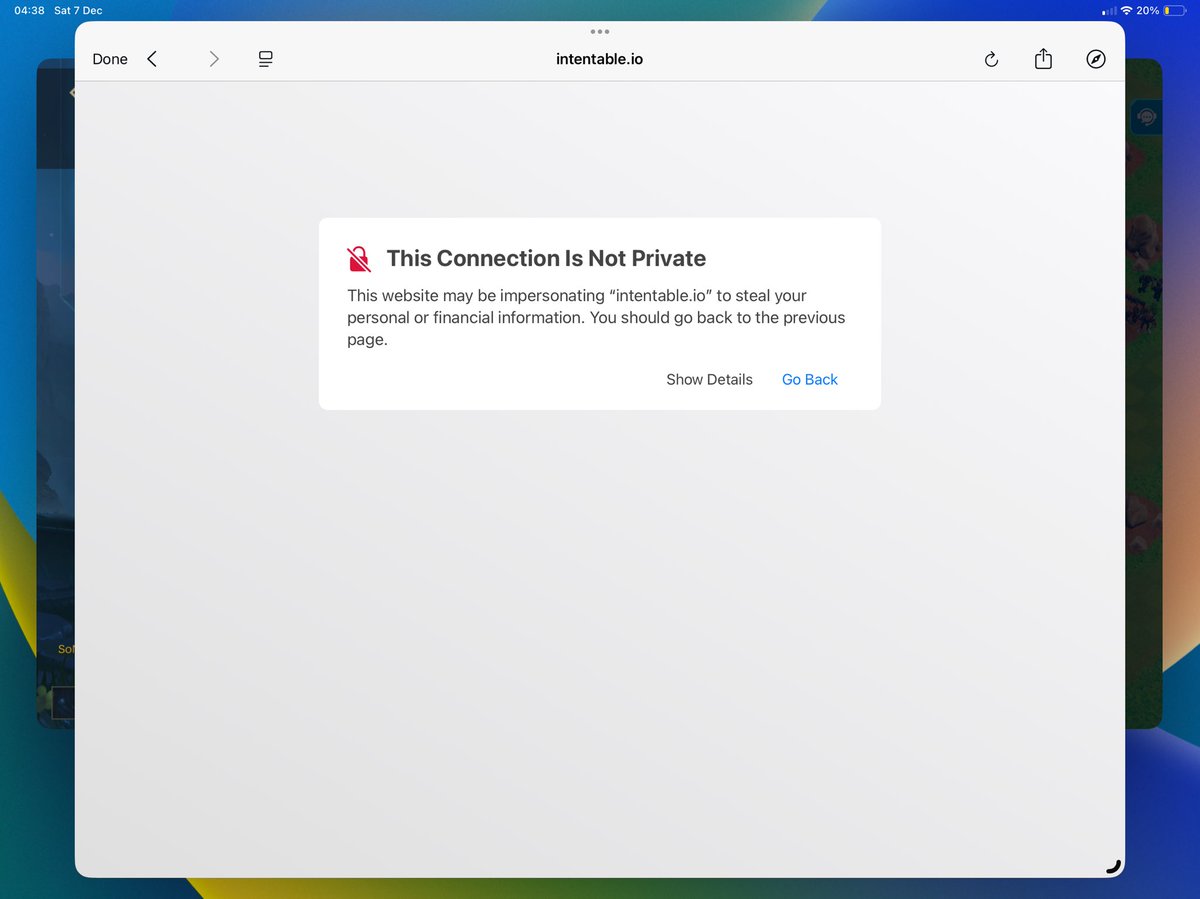Image resolution: width=1200 pixels, height=899 pixels.
Task: Tap the battery indicator in status bar
Action: 1174,10
